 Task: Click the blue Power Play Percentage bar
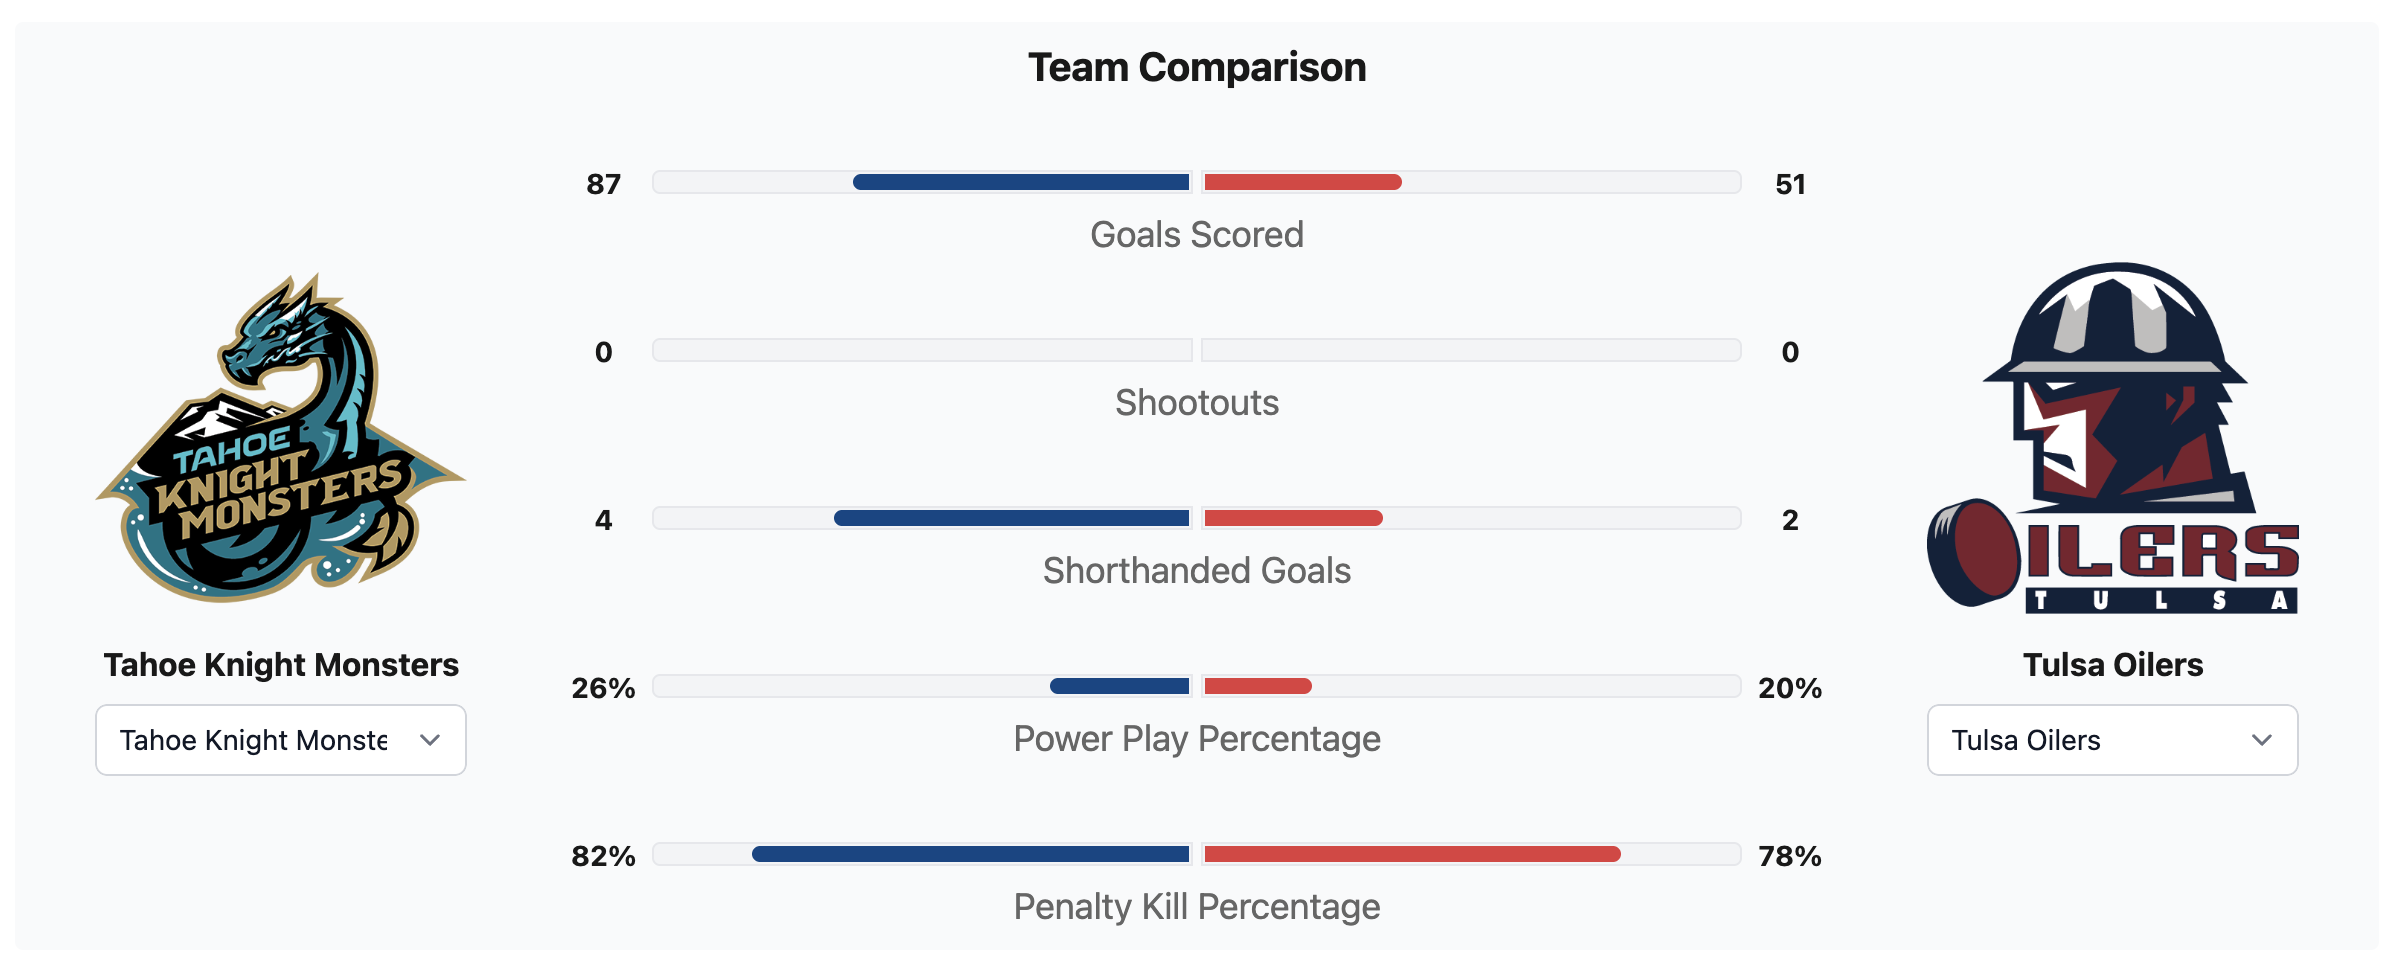tap(1119, 686)
